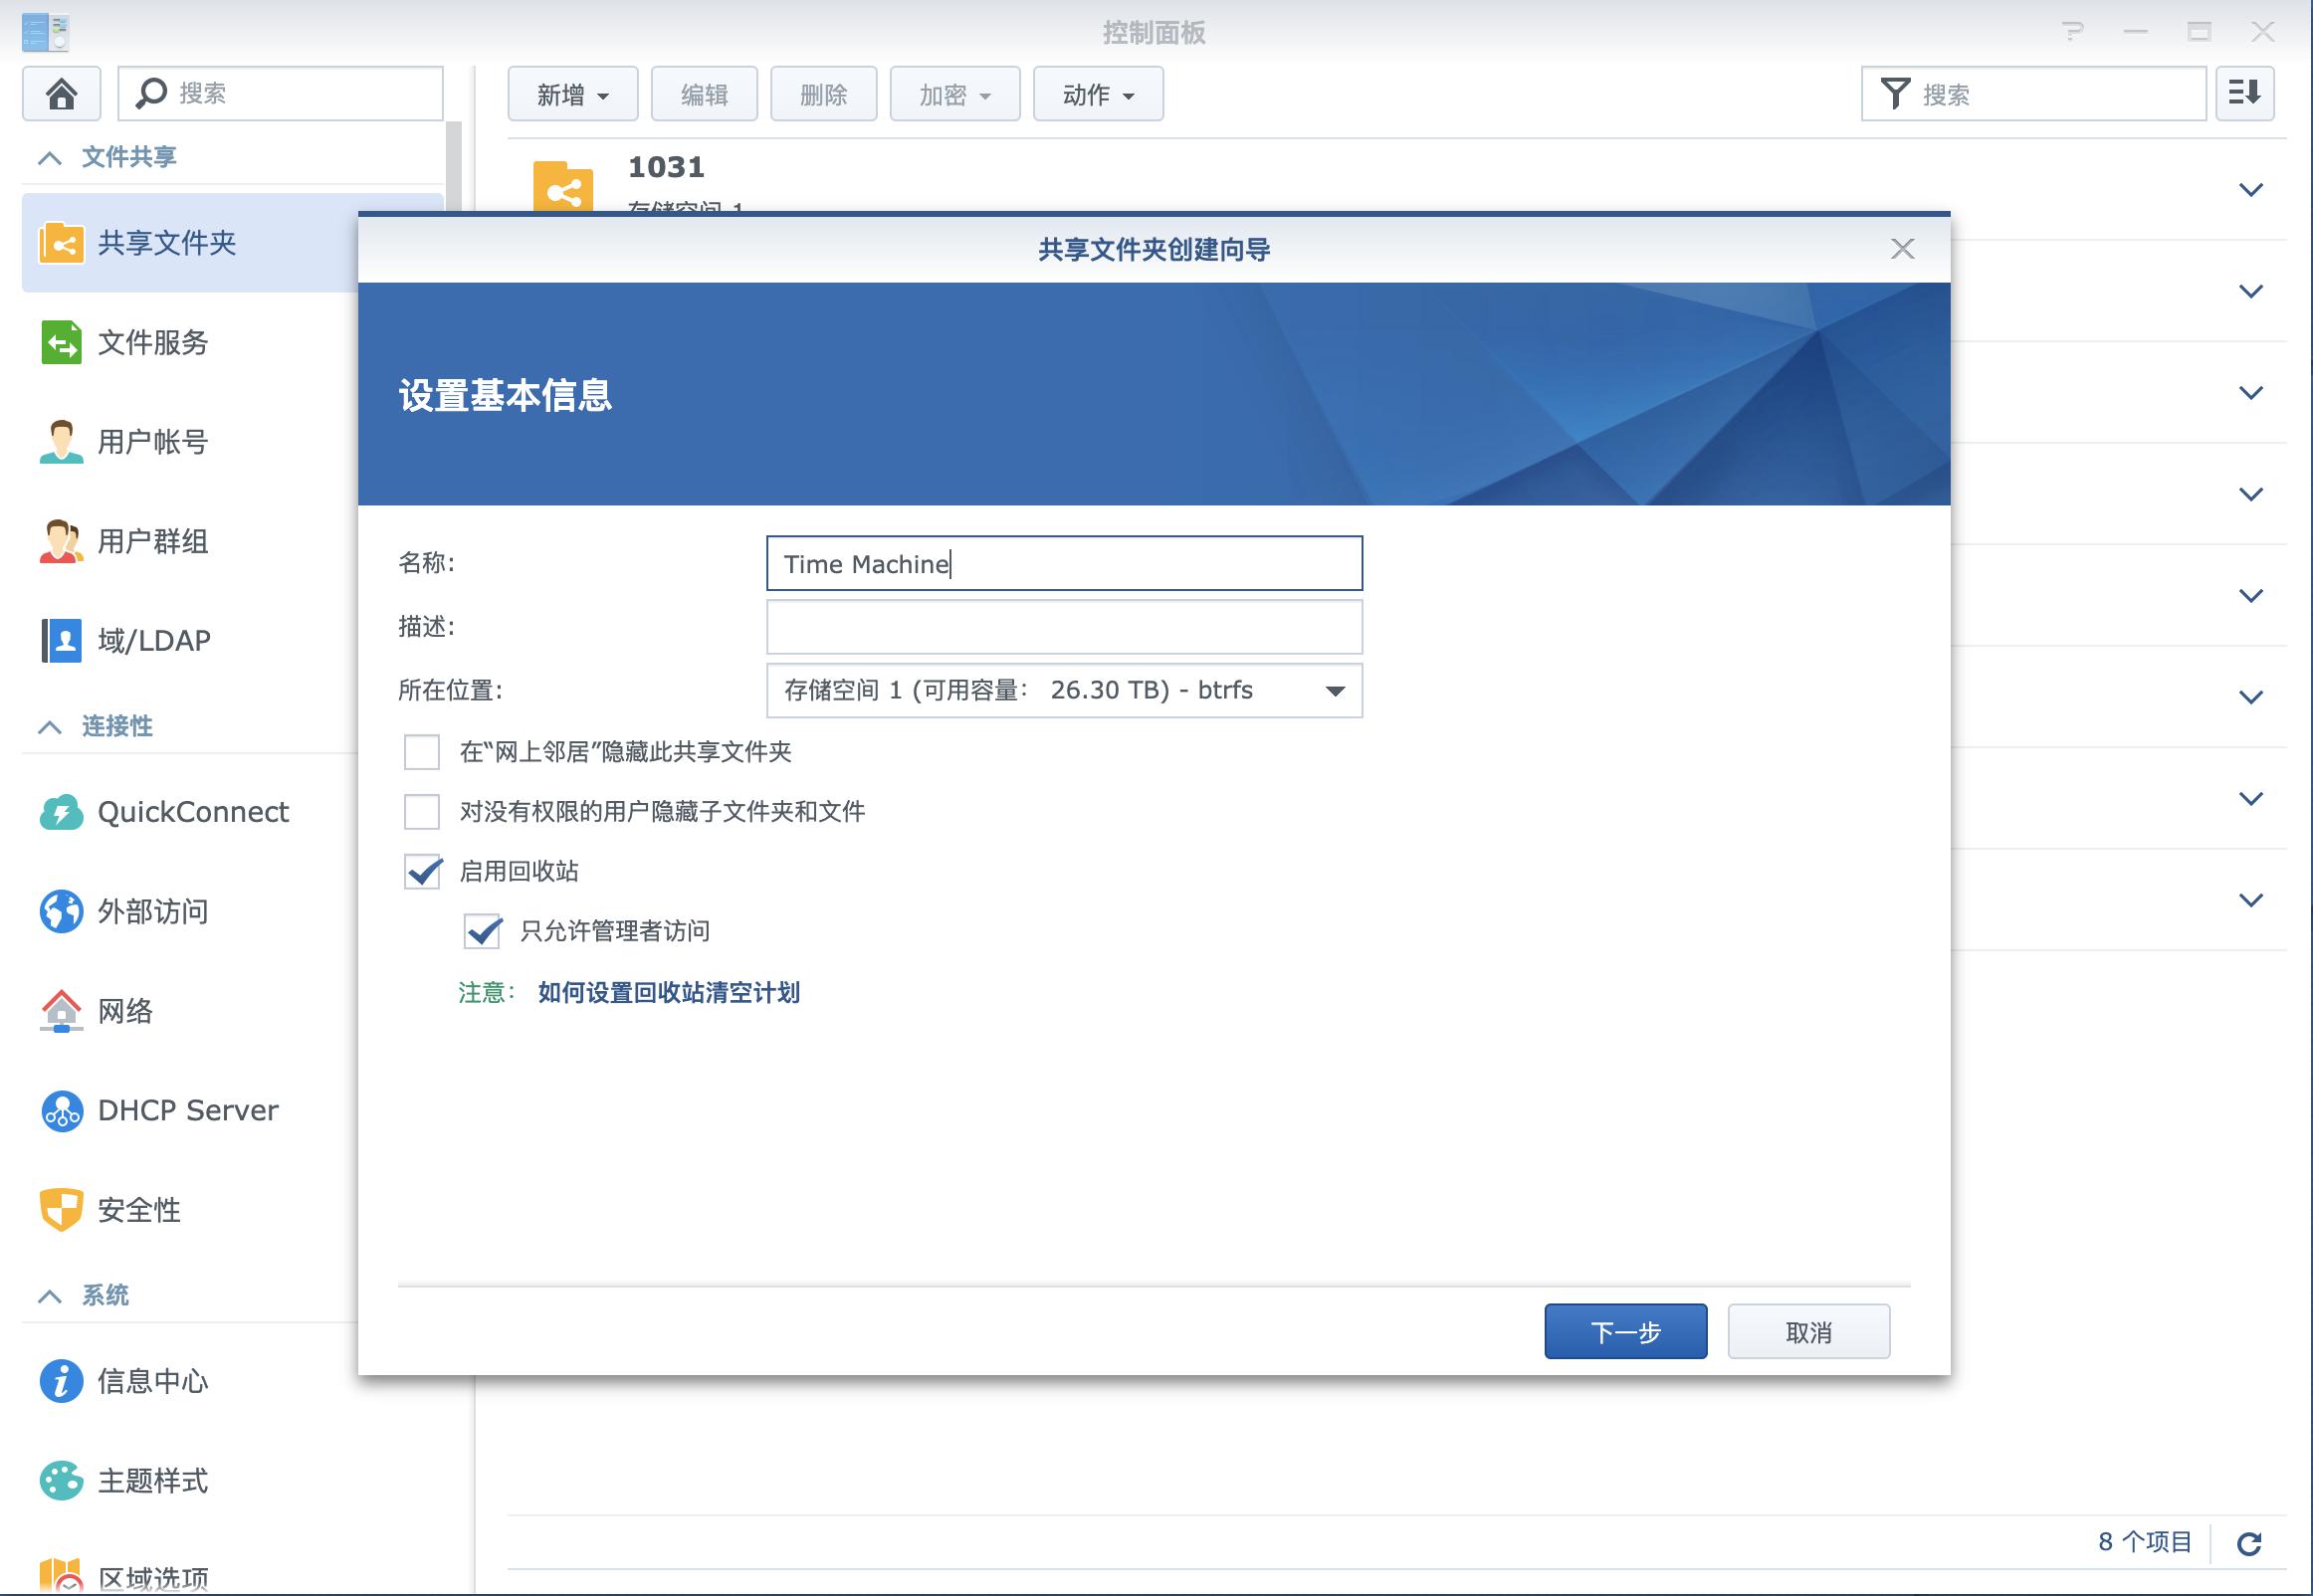The width and height of the screenshot is (2313, 1596).
Task: Open 用户群组 settings in the sidebar
Action: coord(60,541)
